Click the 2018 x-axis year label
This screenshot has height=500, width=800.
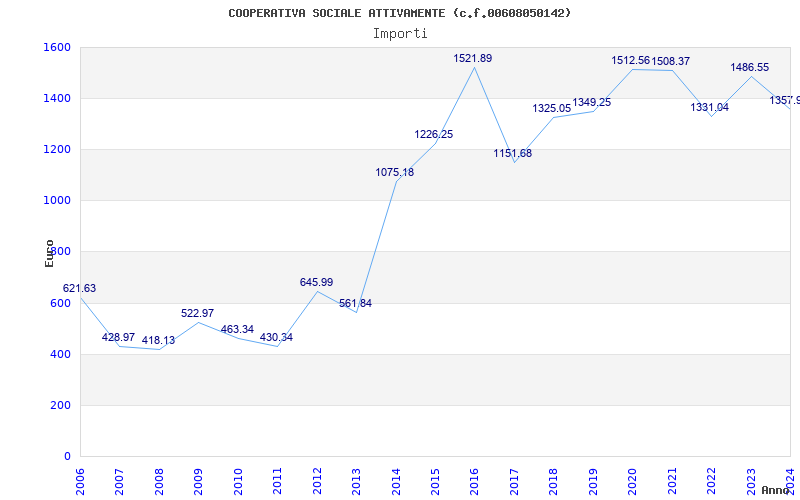click(554, 482)
